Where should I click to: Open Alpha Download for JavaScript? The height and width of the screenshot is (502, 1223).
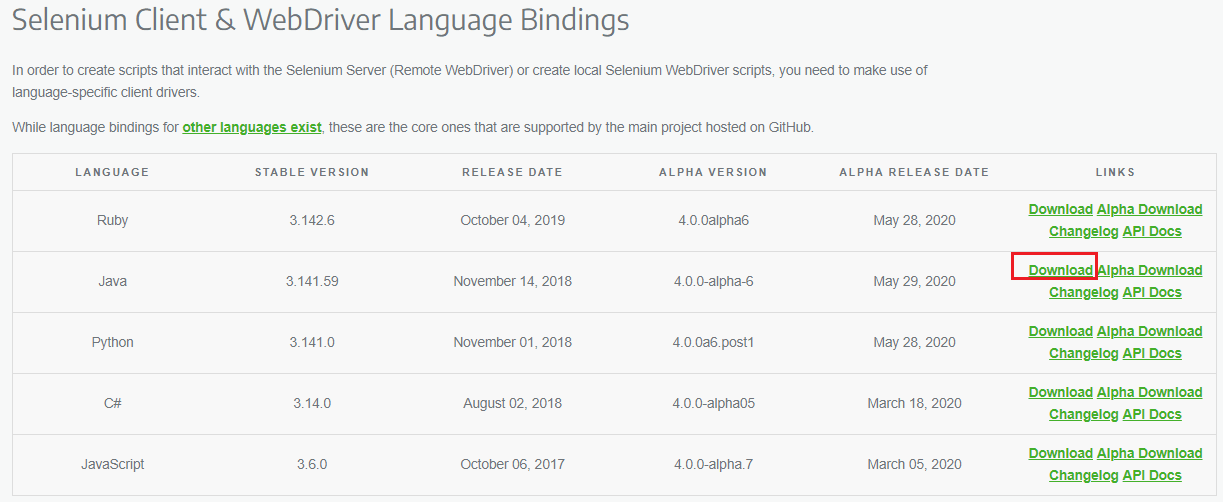[x=1149, y=453]
